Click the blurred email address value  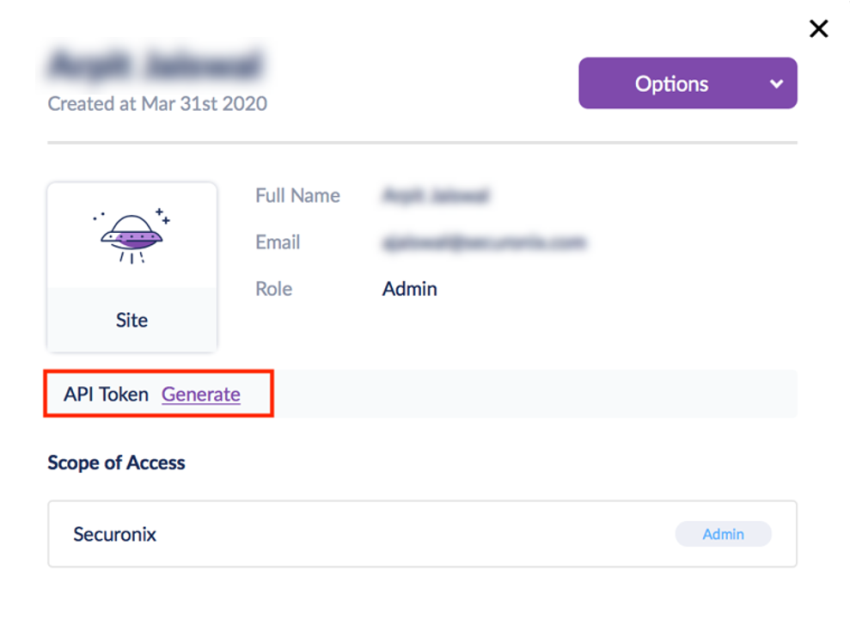pyautogui.click(x=484, y=242)
